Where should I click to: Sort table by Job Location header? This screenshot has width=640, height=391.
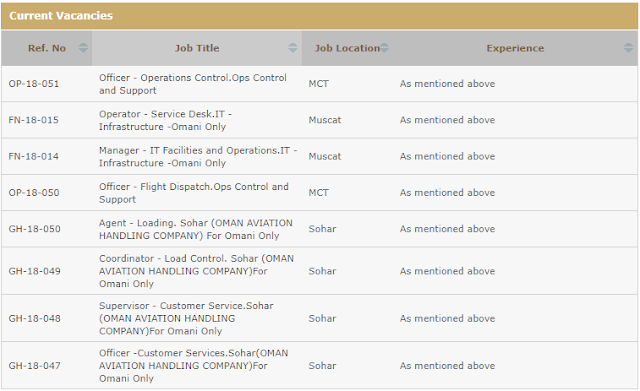(x=347, y=48)
